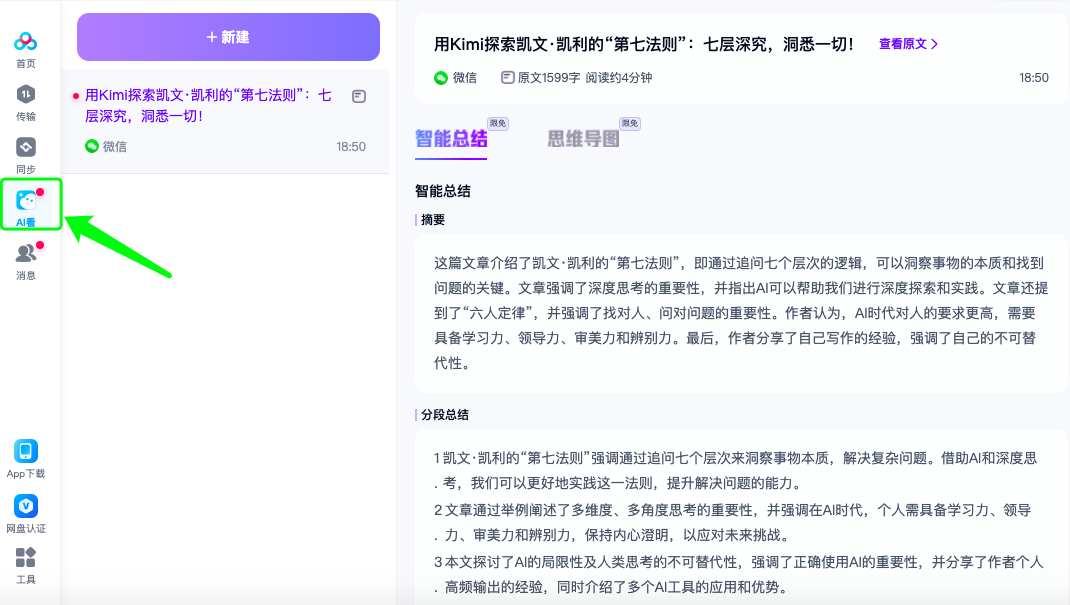This screenshot has height=605, width=1070.
Task: Click the 18:50 time in article header
Action: (x=1033, y=78)
